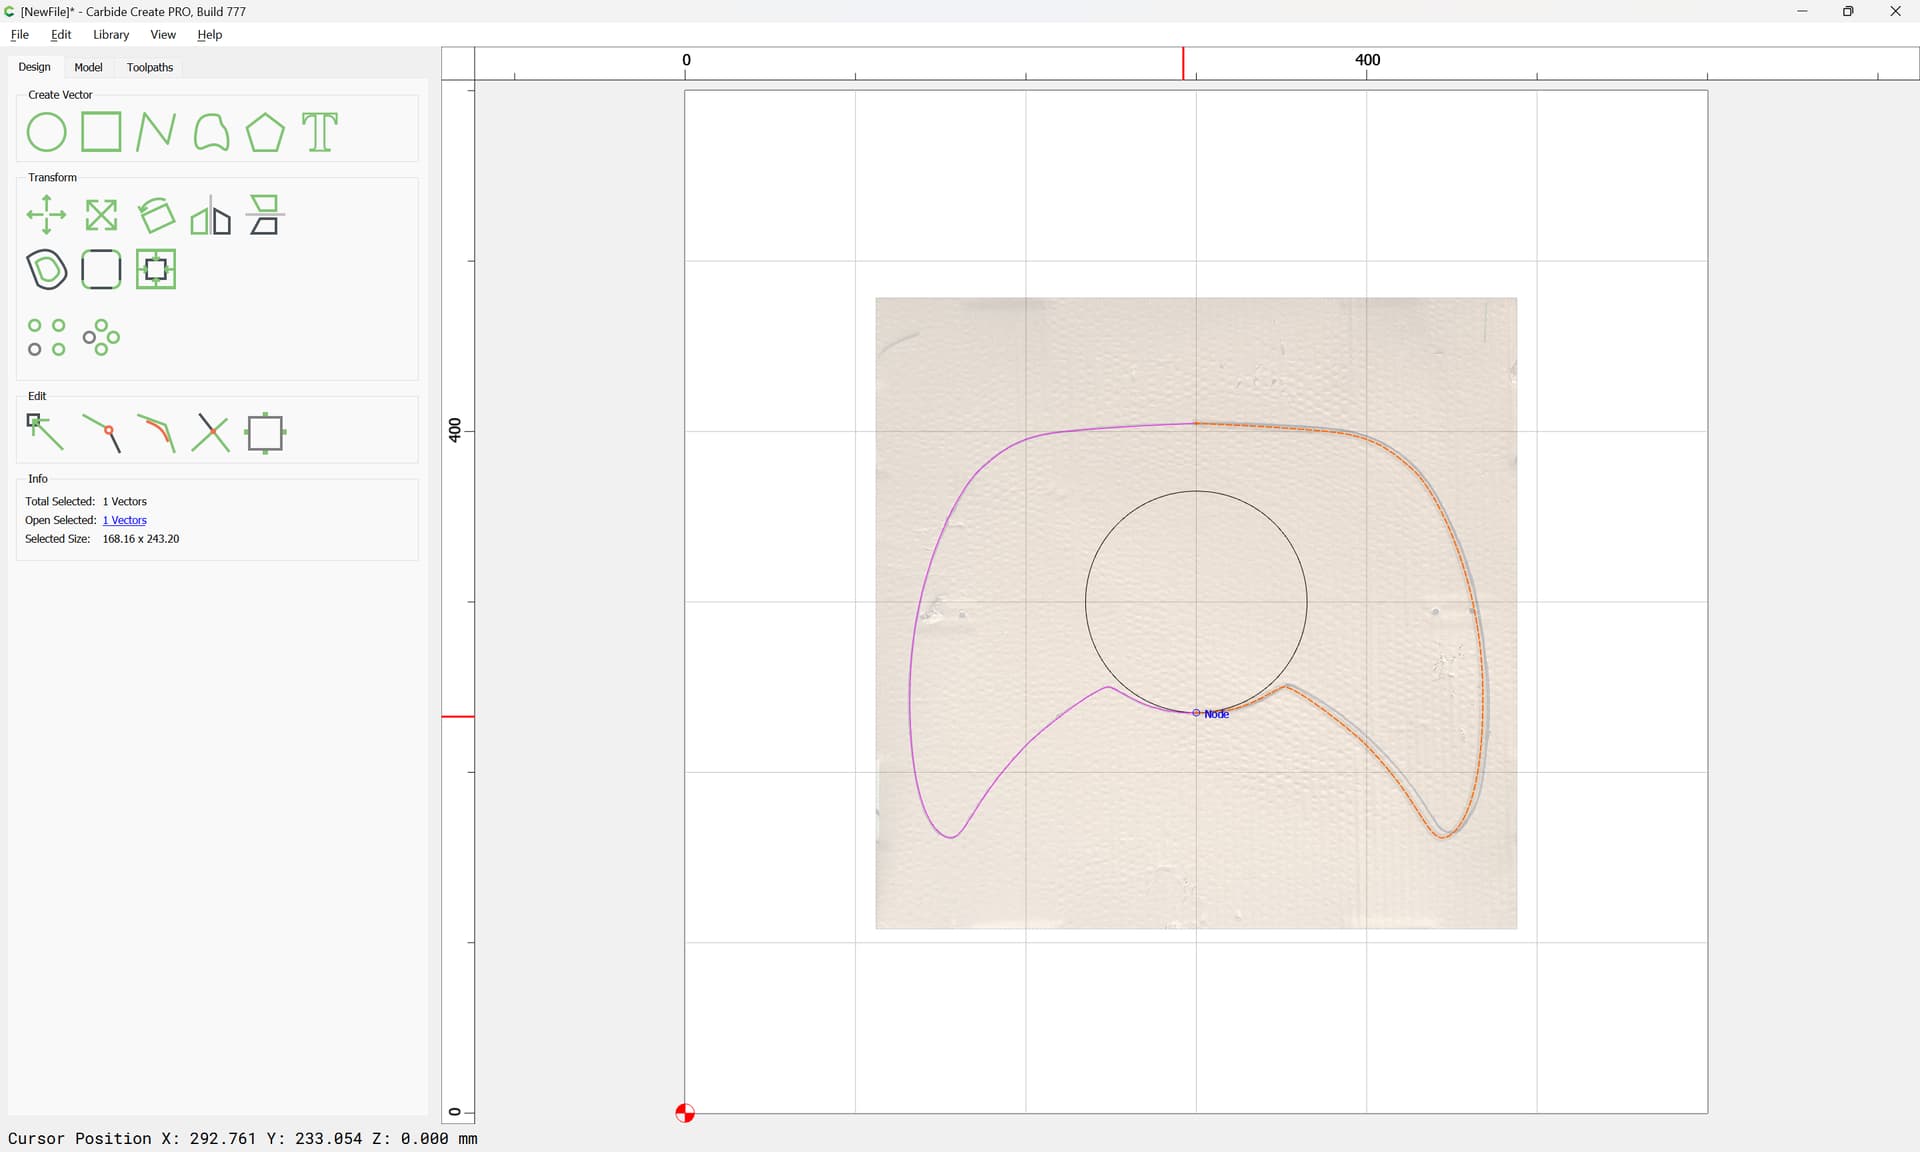
Task: Click the Node point on the curve
Action: 1196,713
